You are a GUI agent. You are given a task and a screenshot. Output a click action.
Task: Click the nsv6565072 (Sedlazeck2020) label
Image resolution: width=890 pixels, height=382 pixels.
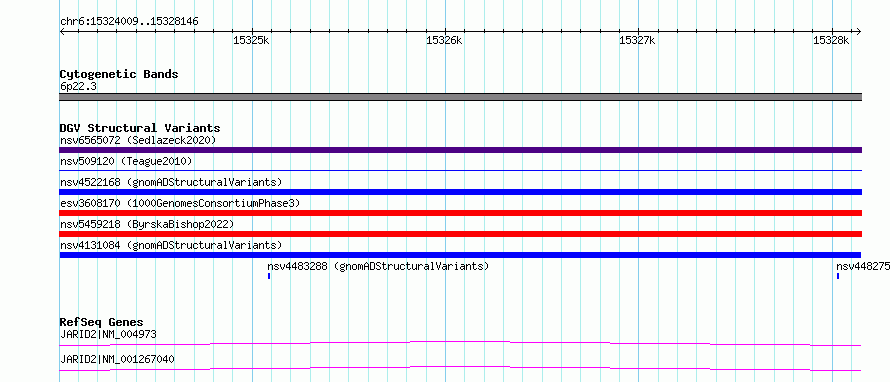coord(138,140)
